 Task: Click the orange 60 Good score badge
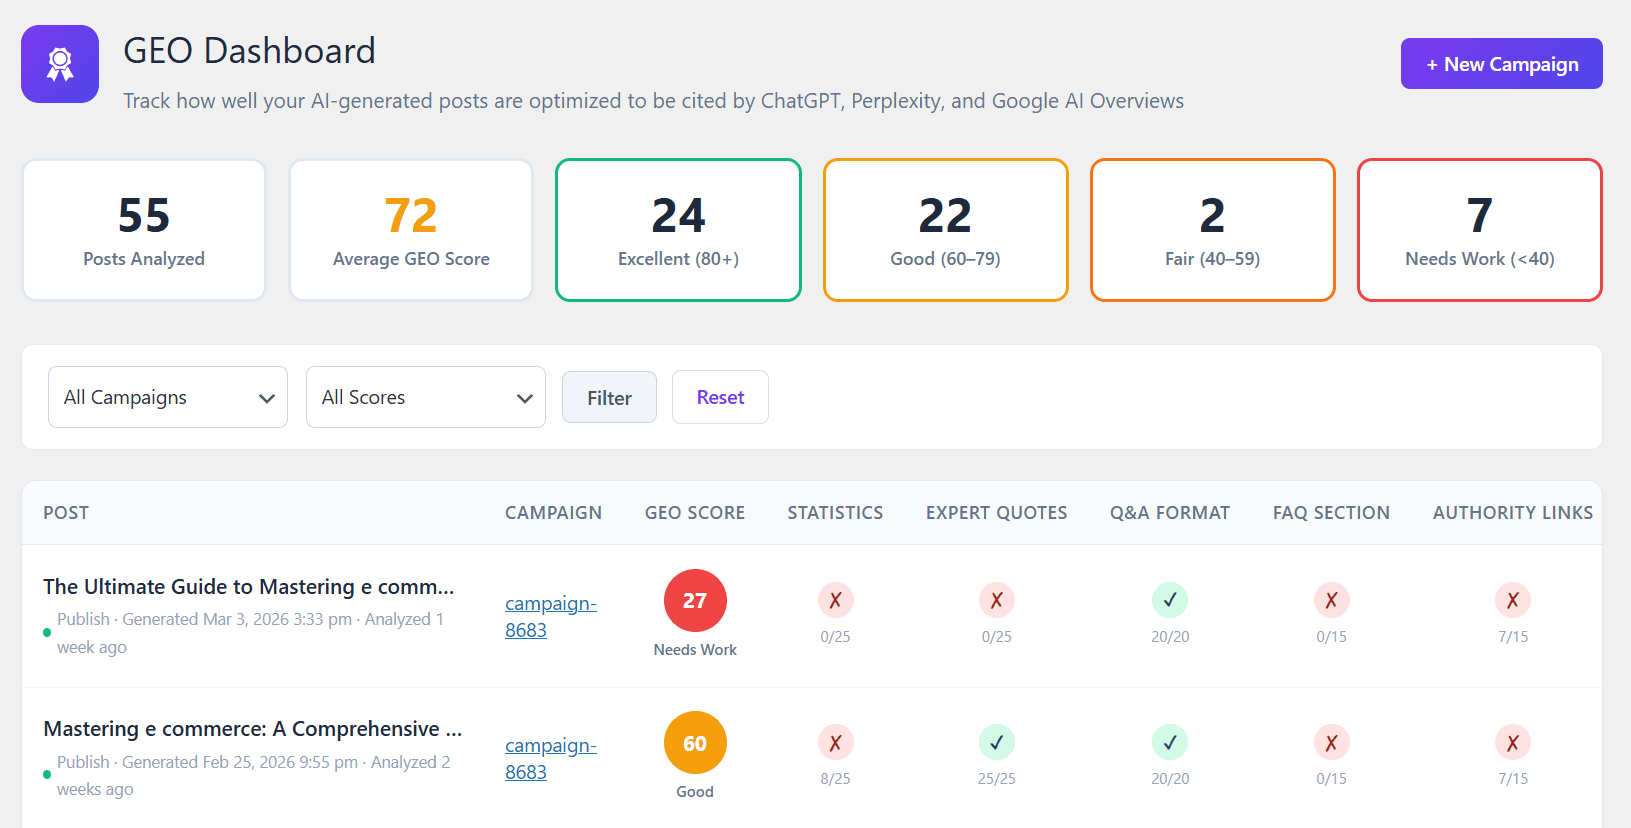695,743
